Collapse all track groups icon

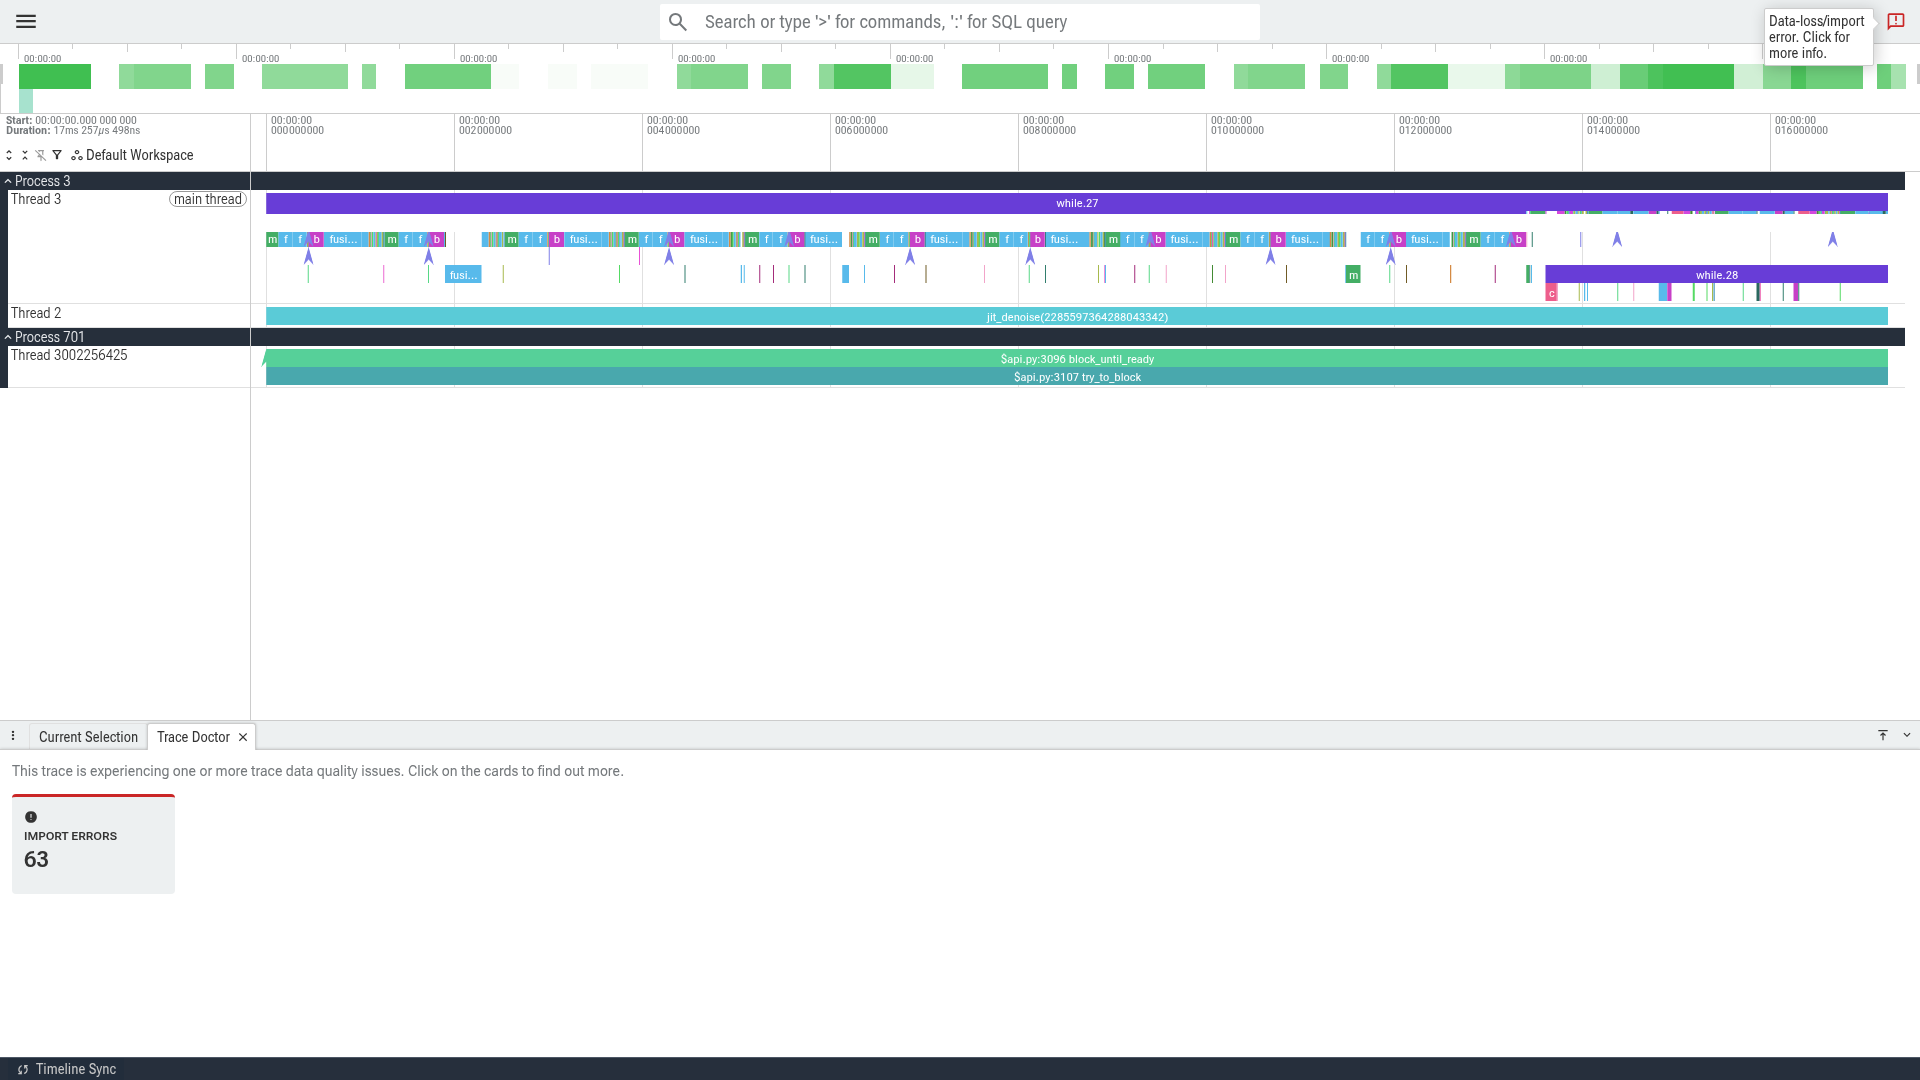(x=25, y=155)
